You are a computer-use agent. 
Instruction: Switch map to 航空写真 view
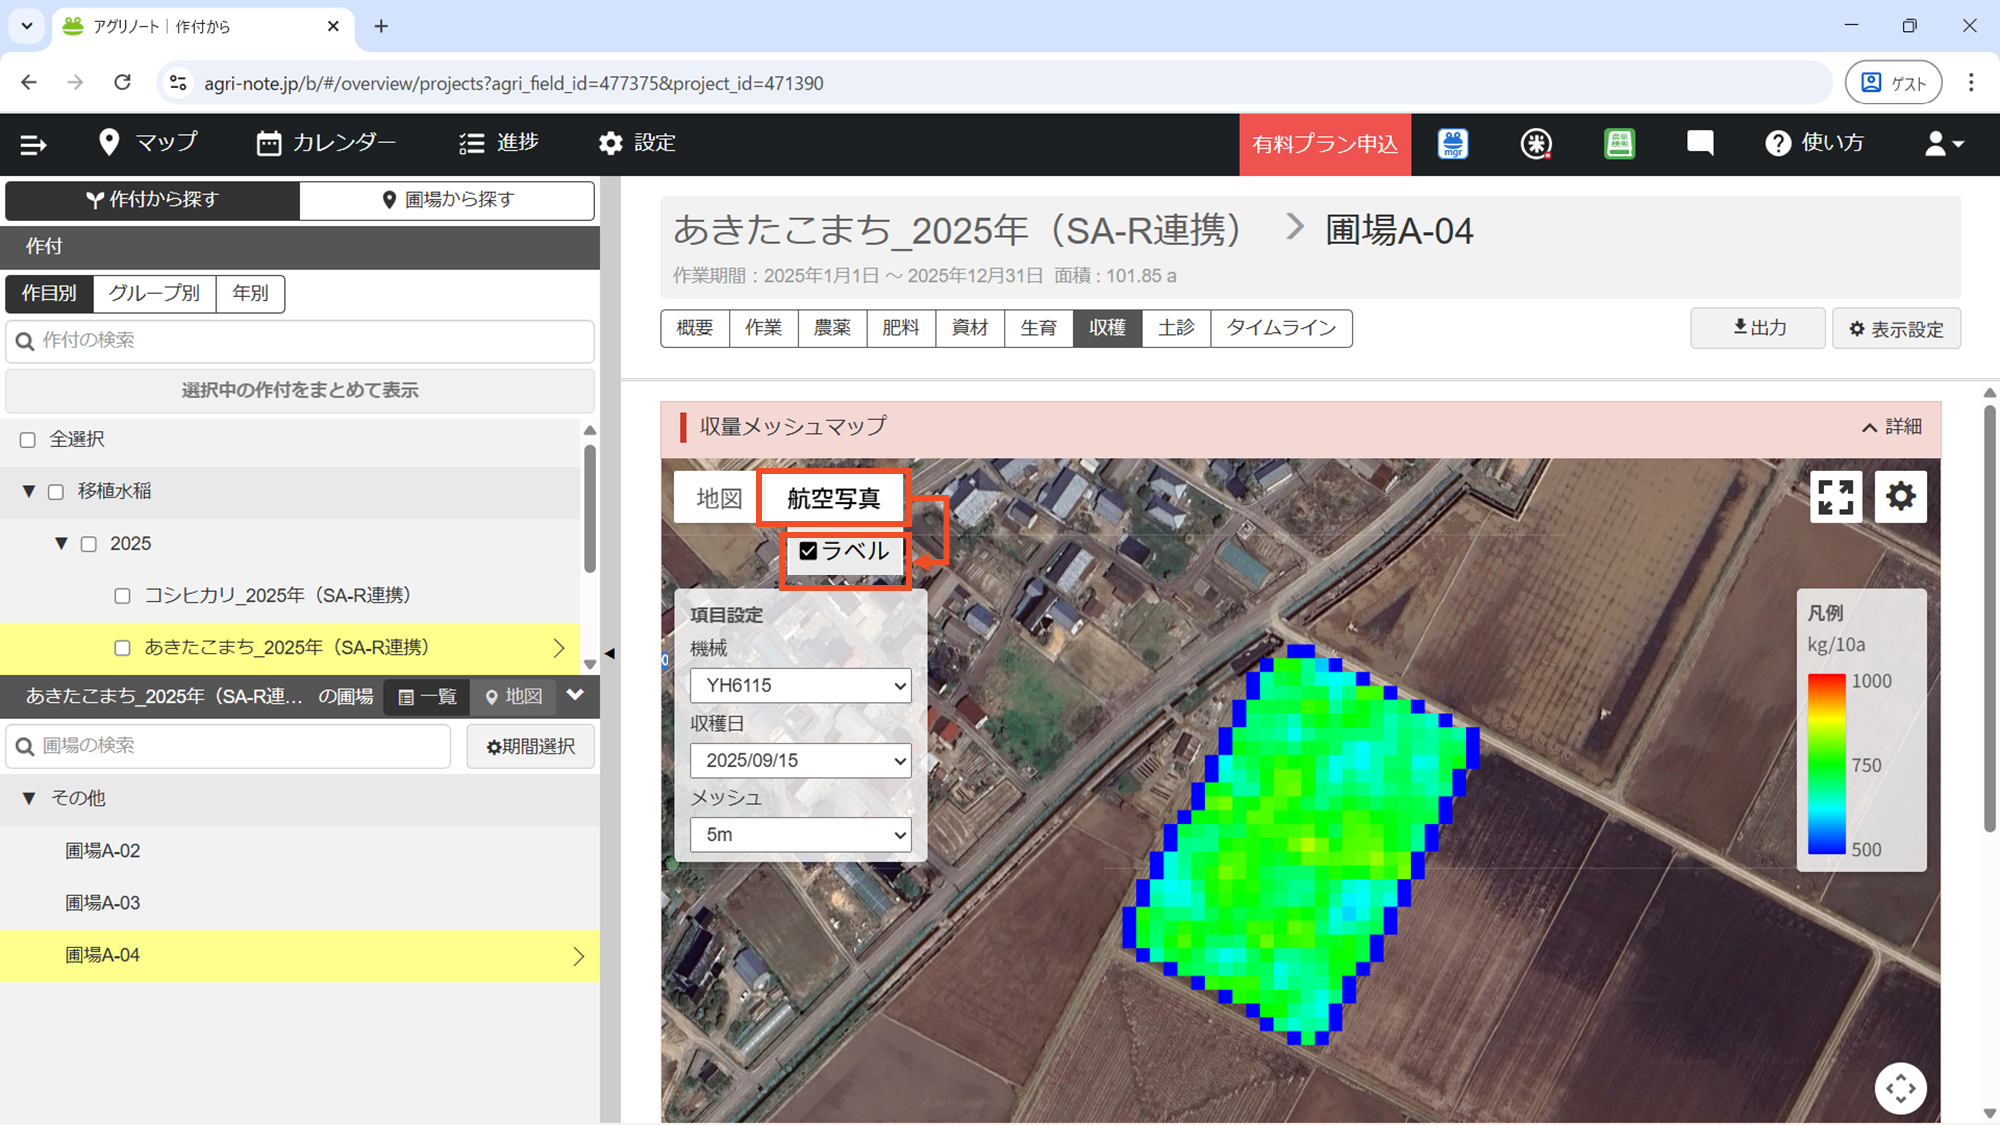coord(834,498)
